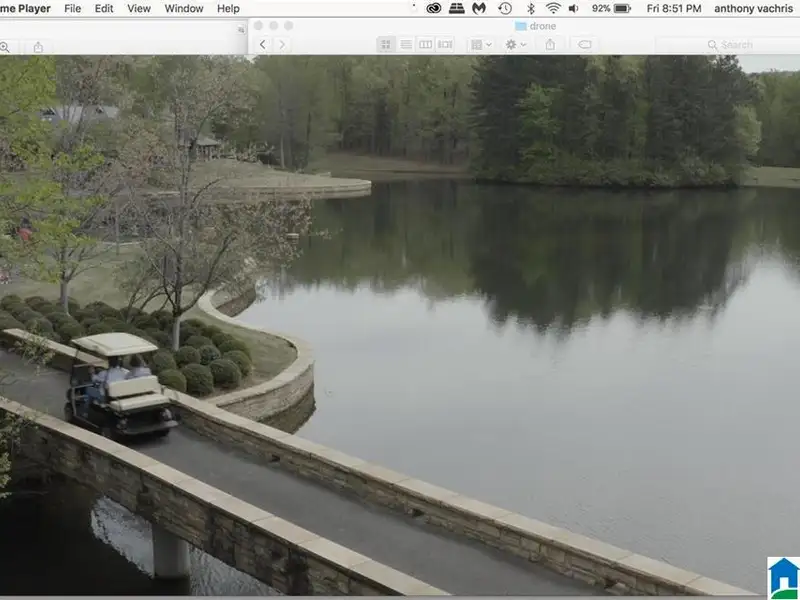Click the Time Machine menu bar icon
This screenshot has height=600, width=800.
(x=505, y=8)
